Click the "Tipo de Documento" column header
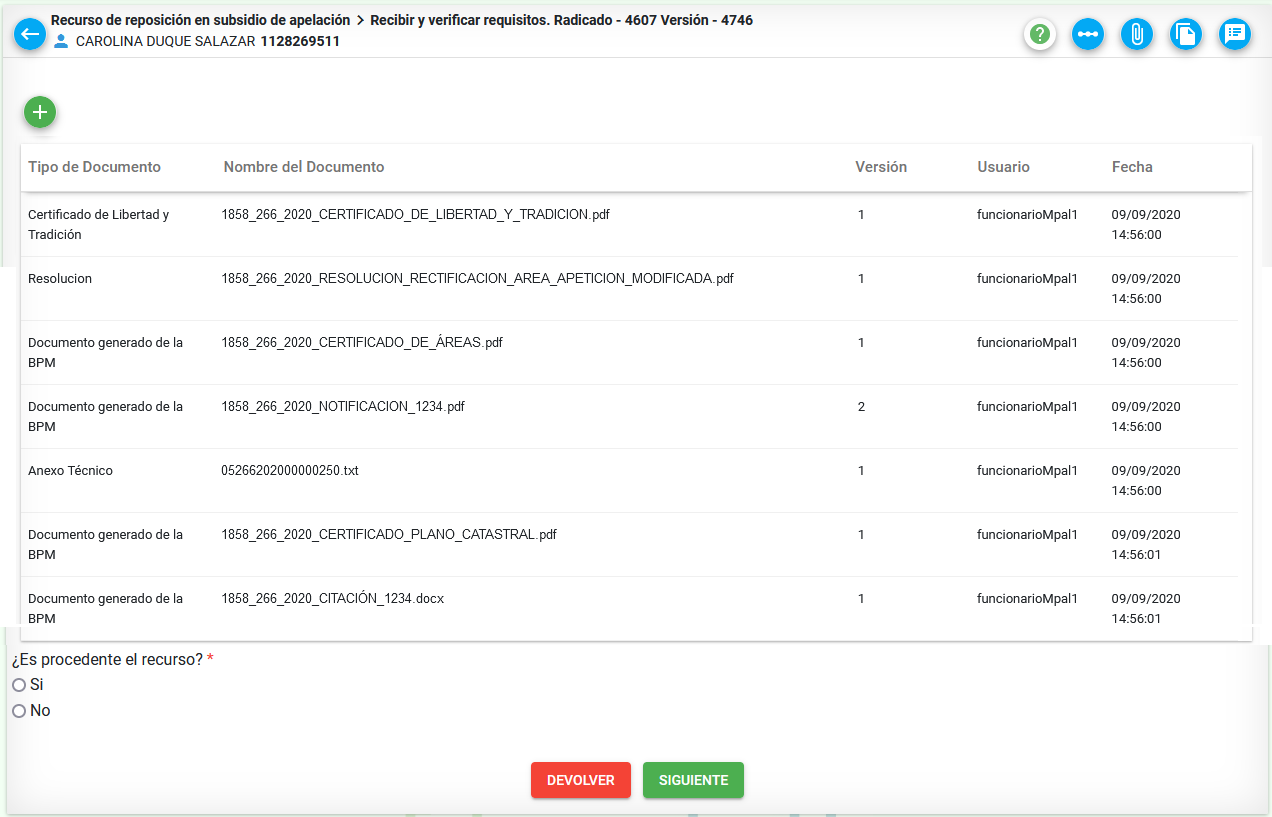 [94, 167]
